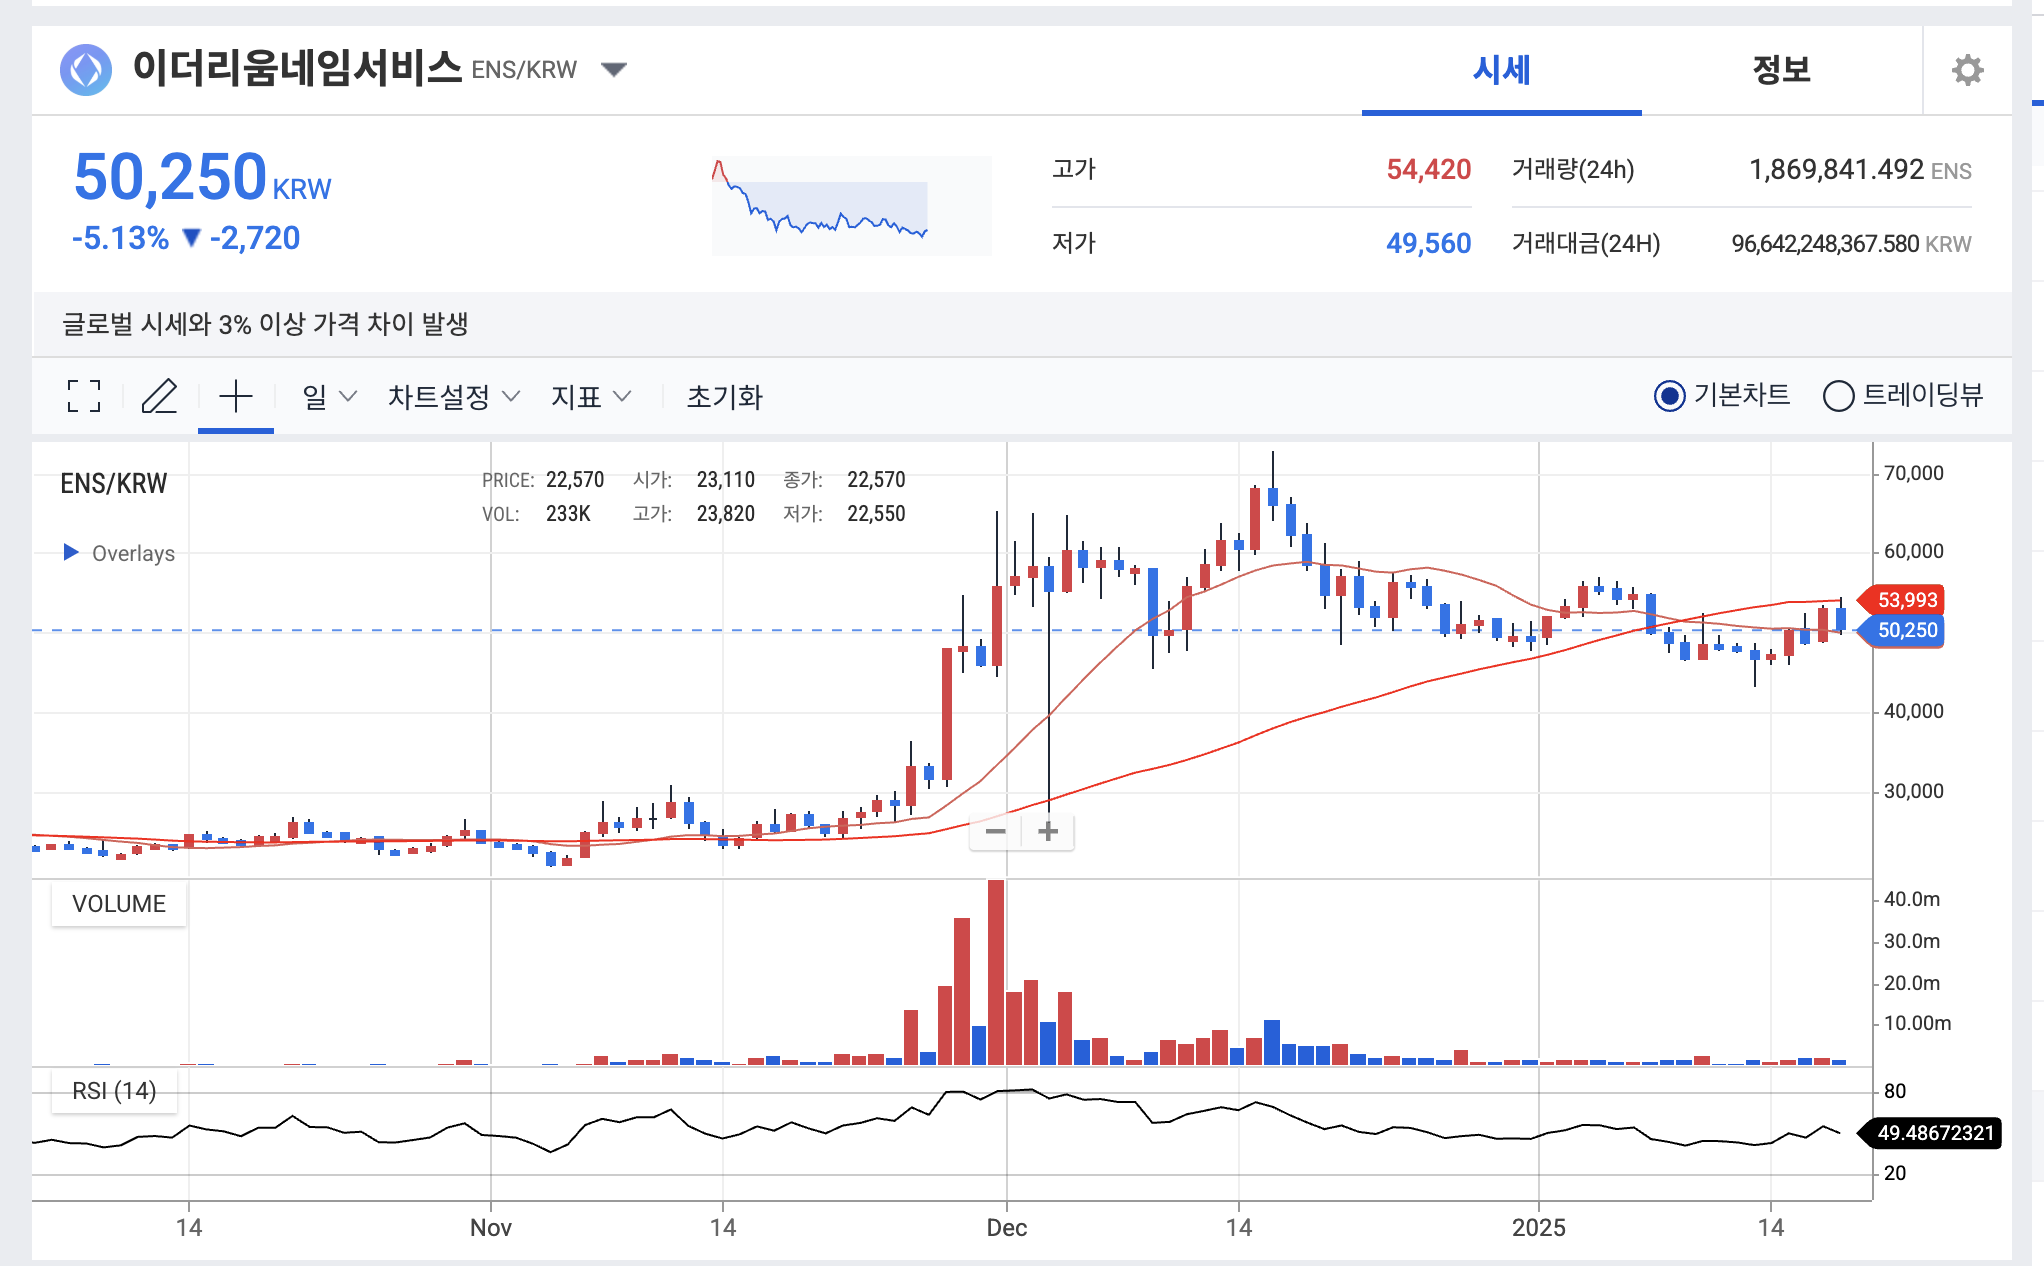Expand the 차트설정 dropdown
2044x1266 pixels.
454,396
